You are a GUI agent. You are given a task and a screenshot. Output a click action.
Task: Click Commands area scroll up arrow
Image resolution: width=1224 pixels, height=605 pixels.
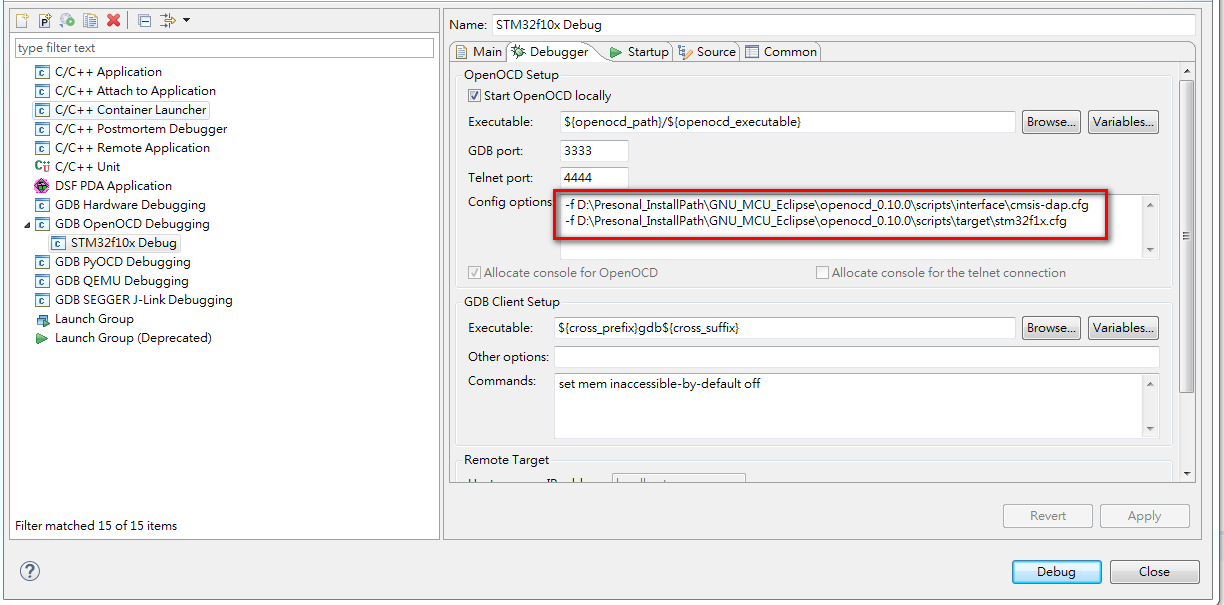tap(1150, 383)
